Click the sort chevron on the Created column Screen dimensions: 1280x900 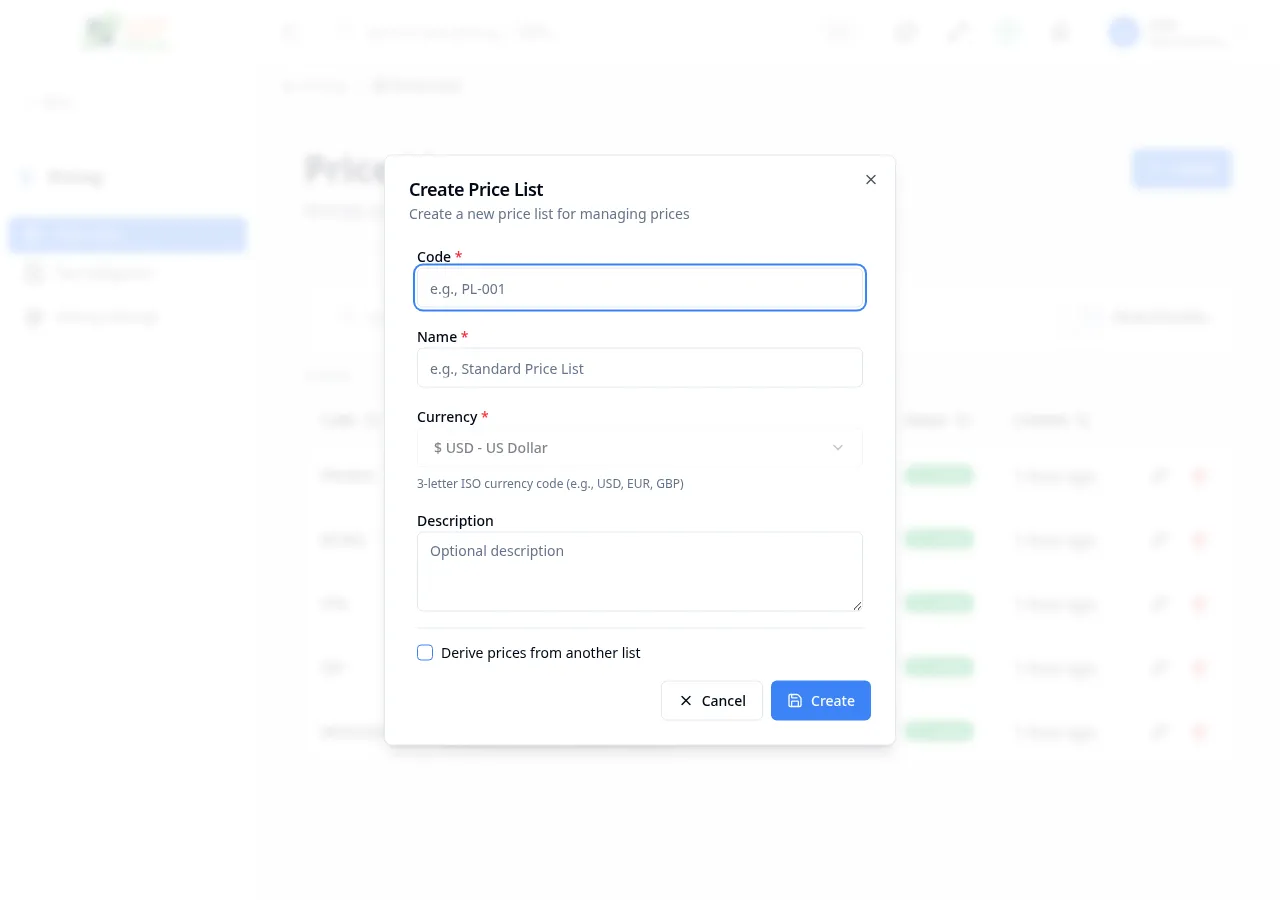(x=1085, y=420)
